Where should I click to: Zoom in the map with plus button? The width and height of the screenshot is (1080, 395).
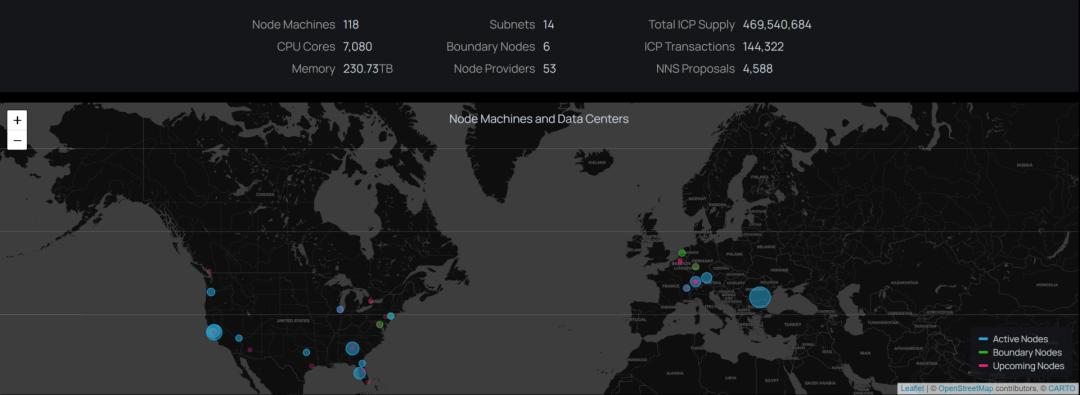(17, 120)
